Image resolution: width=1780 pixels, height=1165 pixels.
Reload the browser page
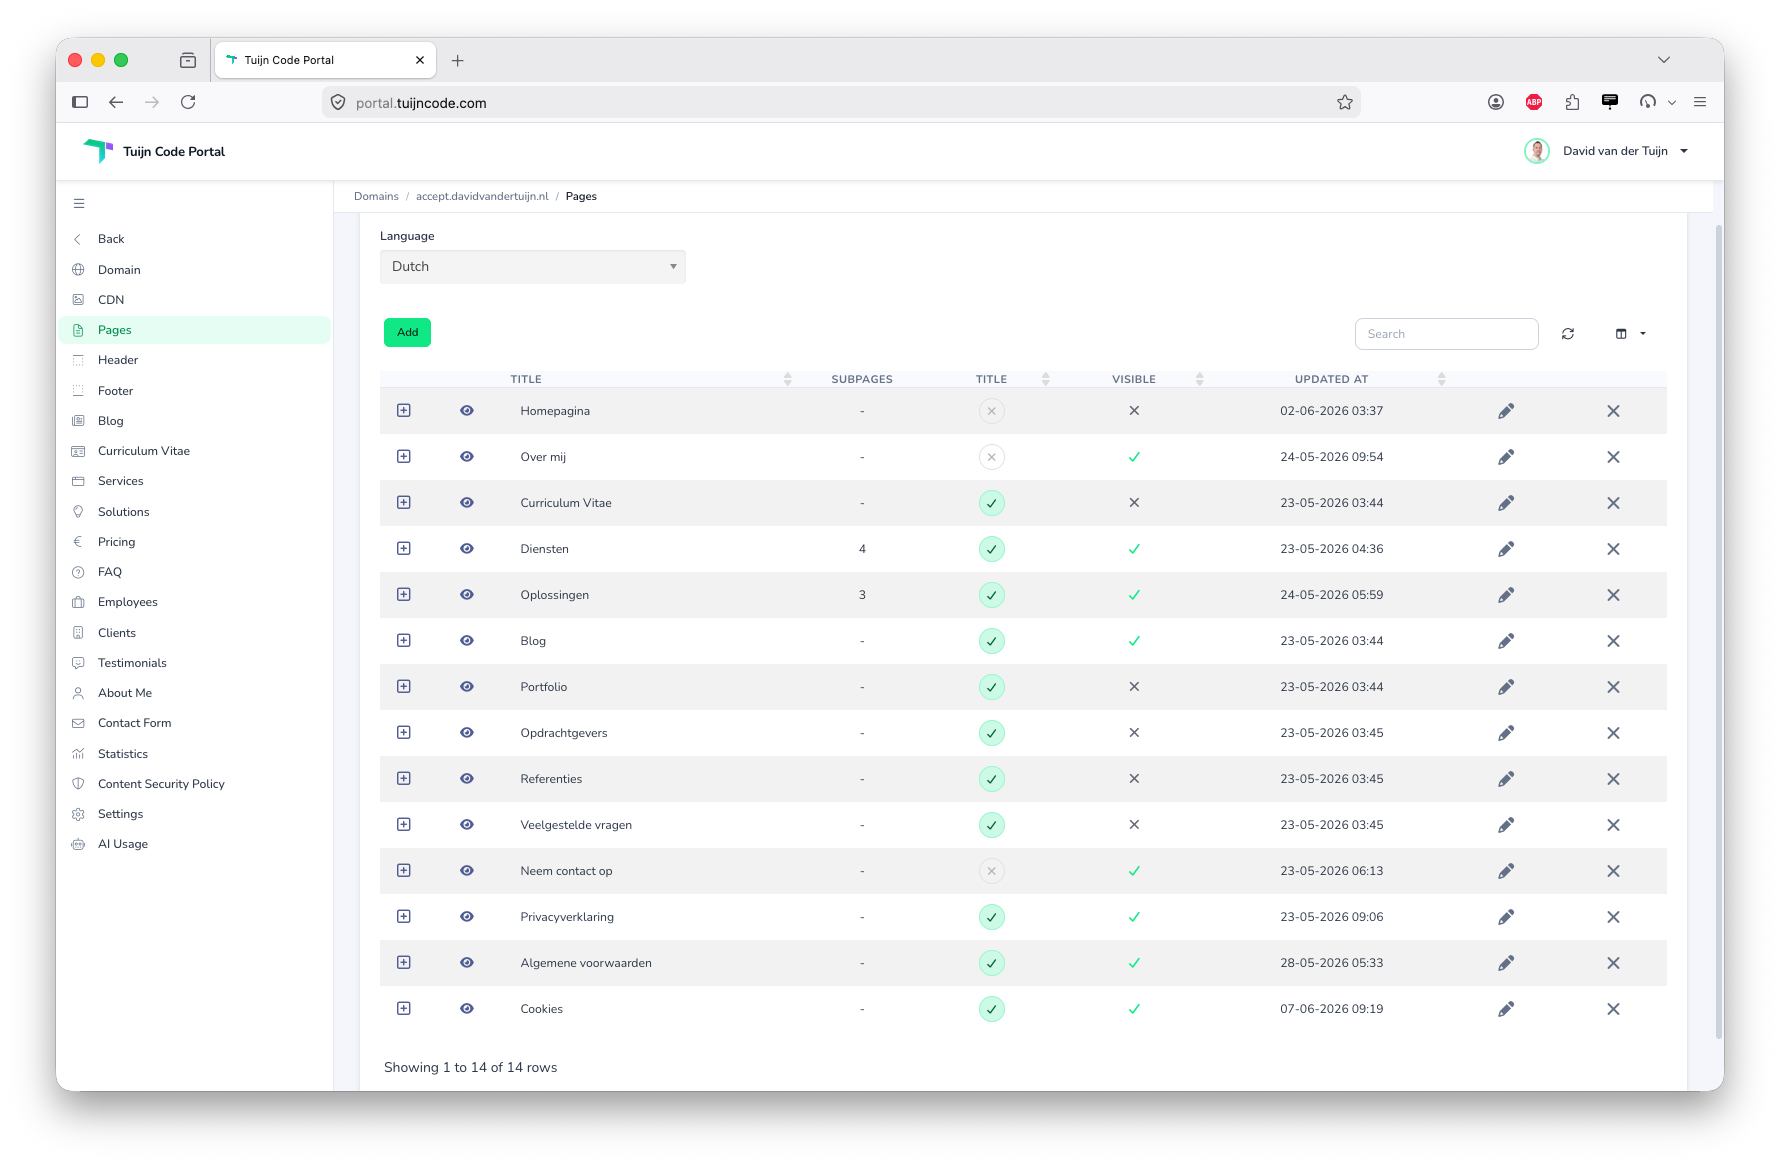(x=188, y=102)
